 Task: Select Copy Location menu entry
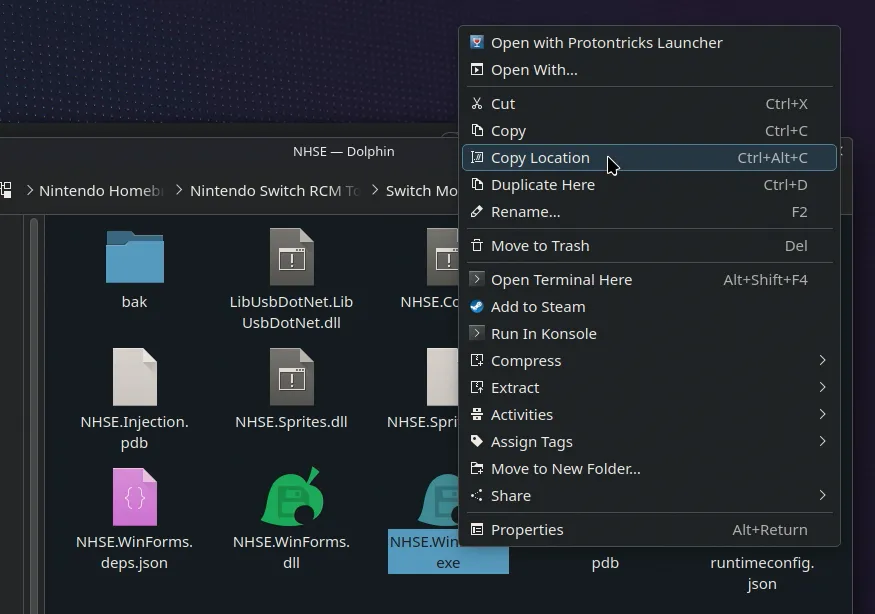coord(649,158)
